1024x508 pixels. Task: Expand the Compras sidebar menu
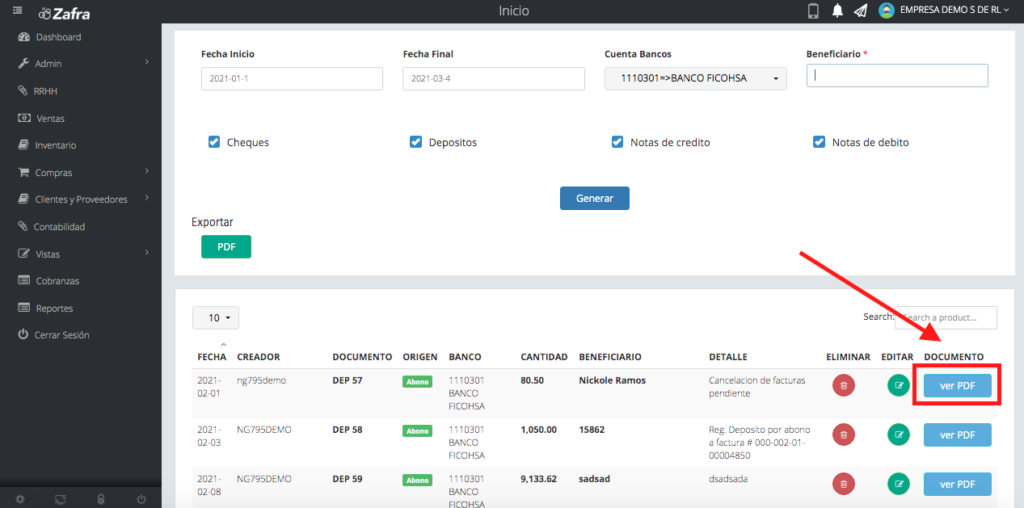tap(80, 172)
